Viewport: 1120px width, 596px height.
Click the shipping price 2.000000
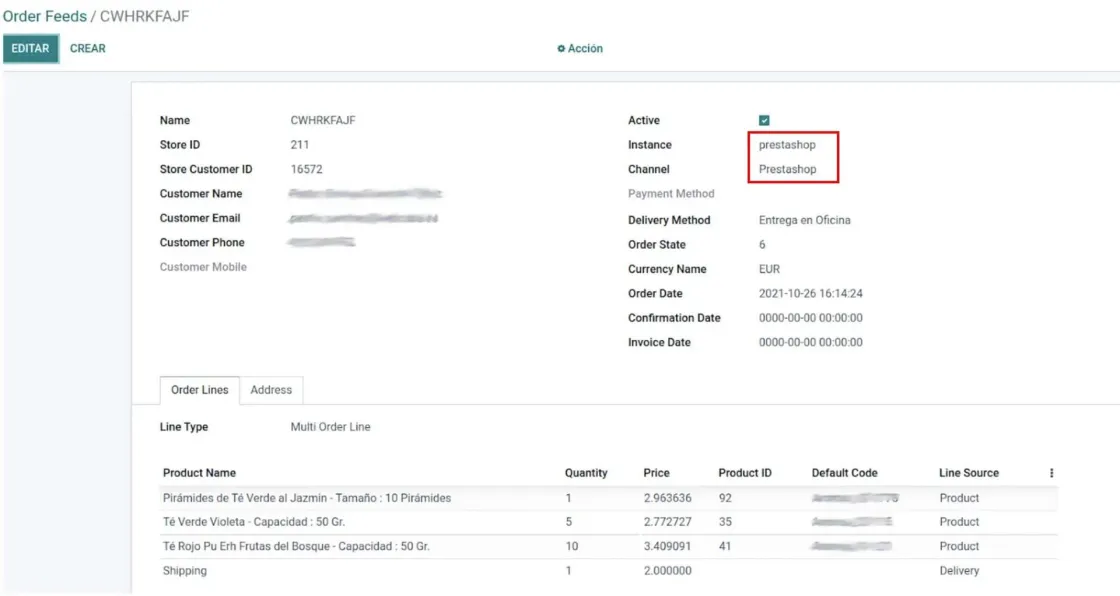[667, 571]
